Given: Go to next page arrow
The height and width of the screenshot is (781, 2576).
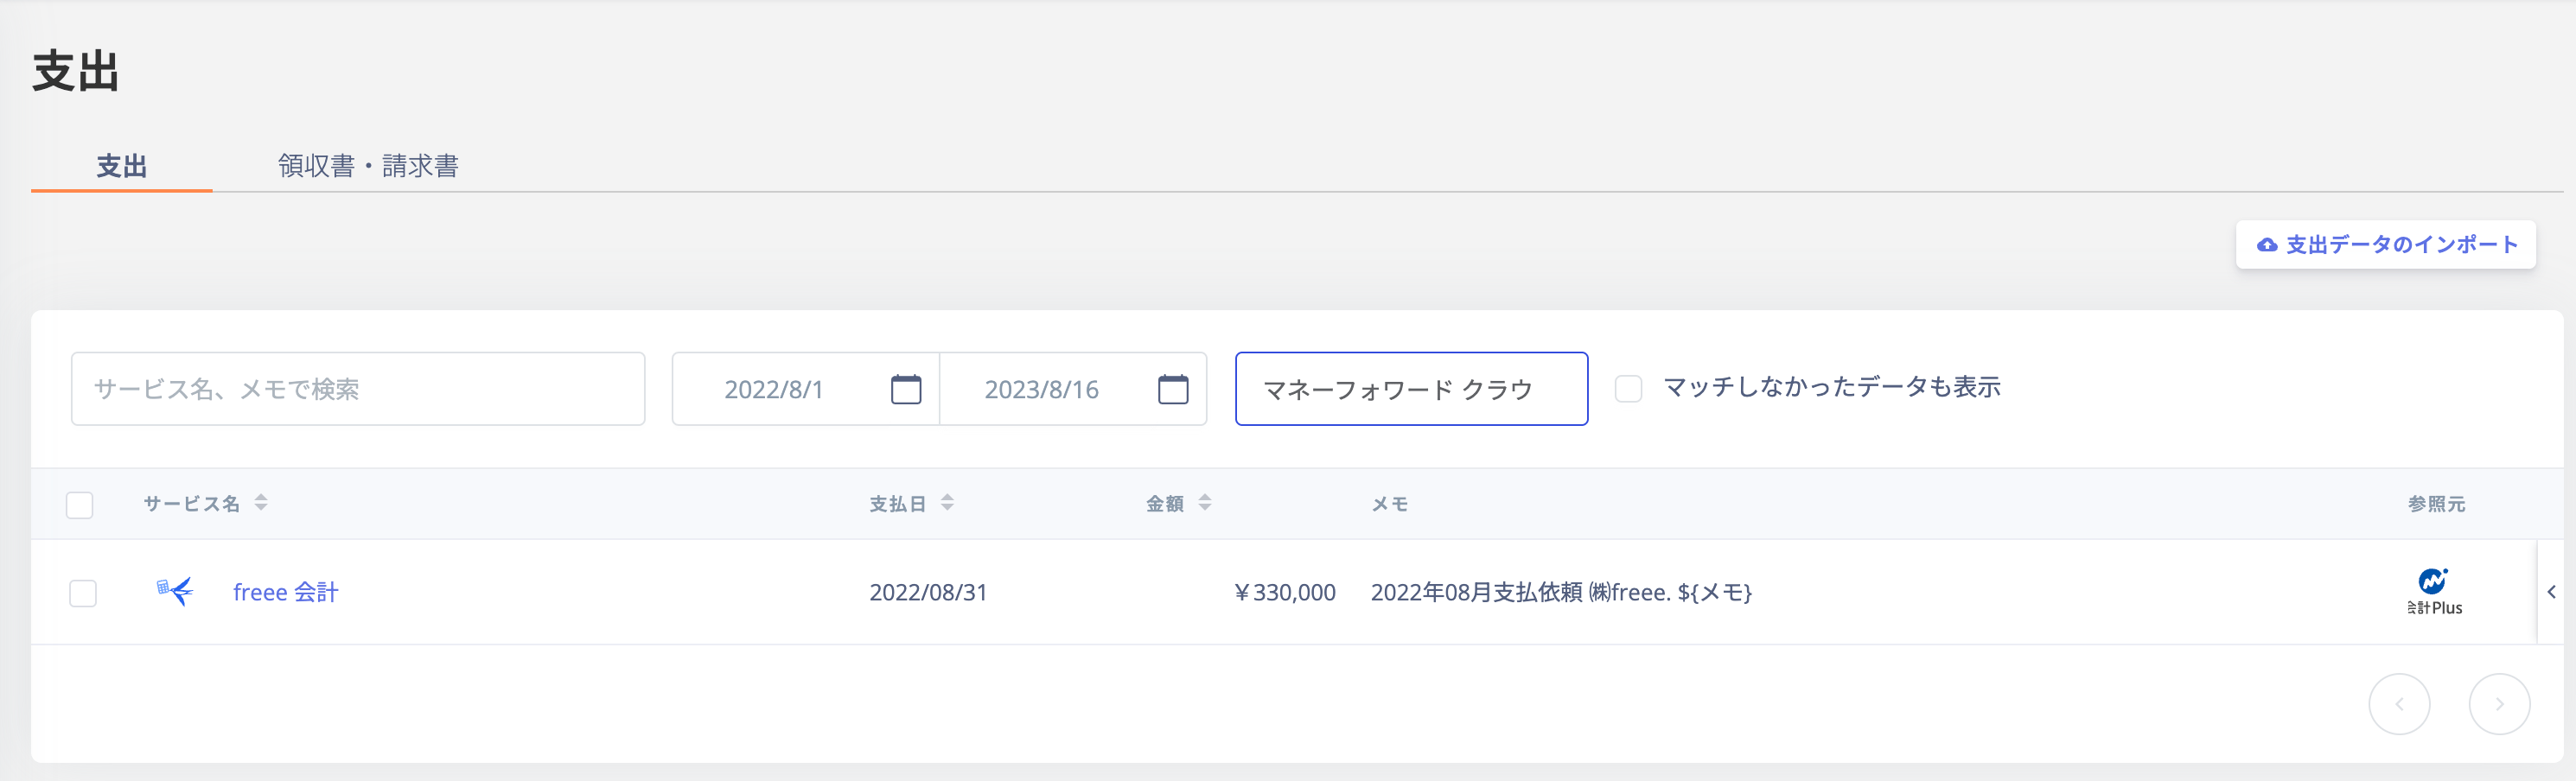Looking at the screenshot, I should pos(2499,704).
